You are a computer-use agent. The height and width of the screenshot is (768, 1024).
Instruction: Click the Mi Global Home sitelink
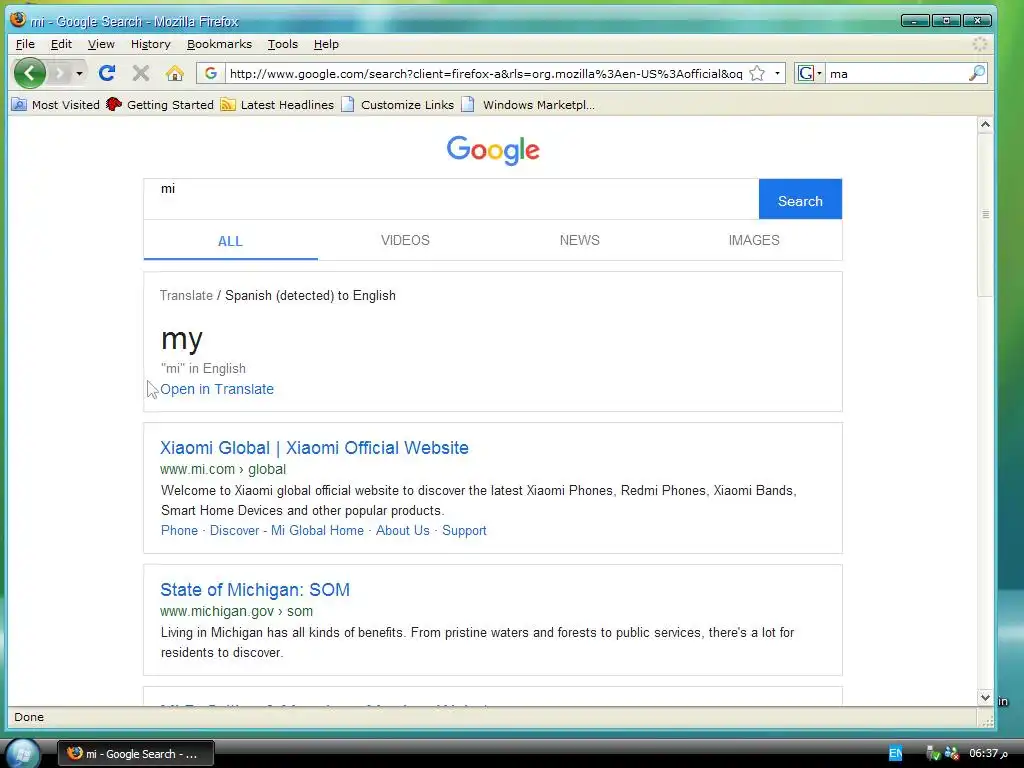[x=317, y=530]
